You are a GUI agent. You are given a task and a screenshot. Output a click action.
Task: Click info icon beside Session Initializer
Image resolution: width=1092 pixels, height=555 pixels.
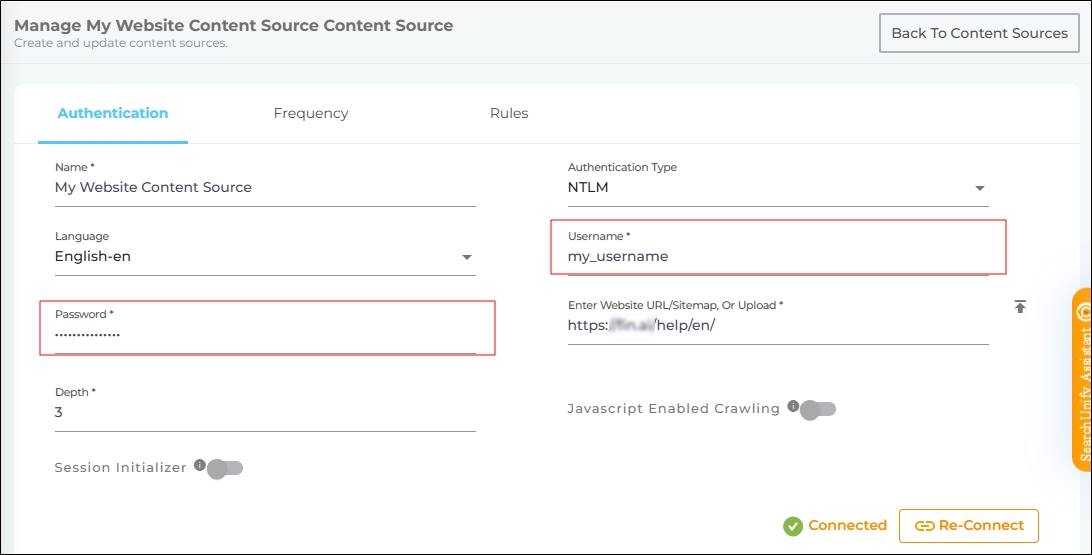pyautogui.click(x=200, y=465)
